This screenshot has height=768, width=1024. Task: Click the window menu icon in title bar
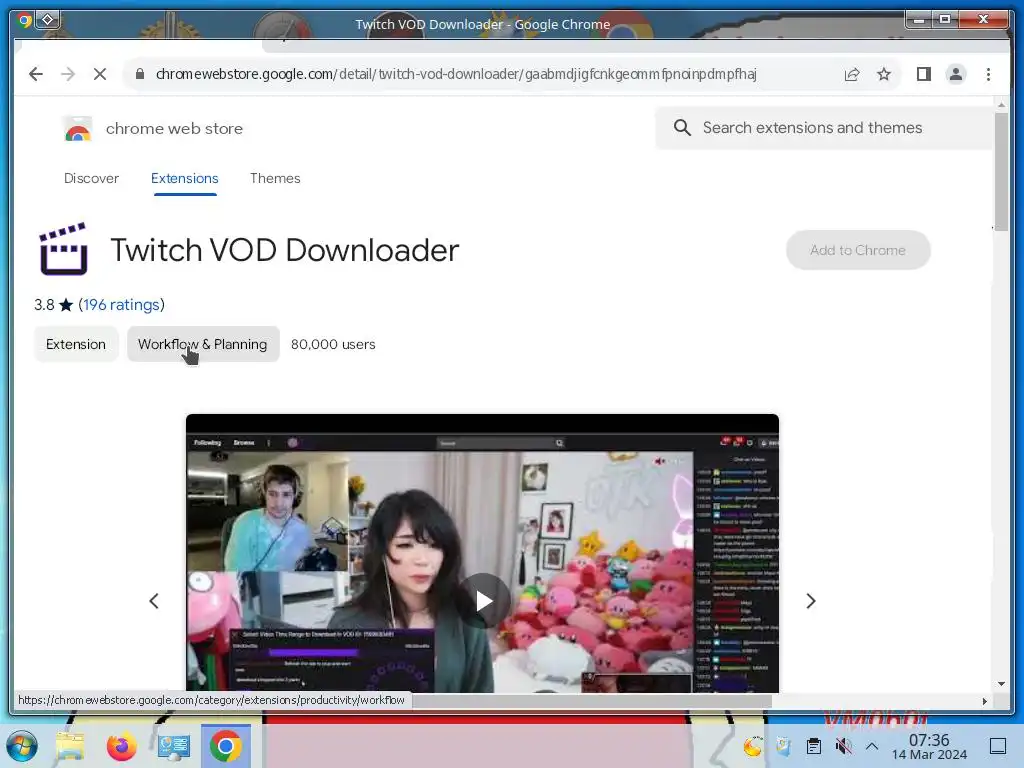24,21
